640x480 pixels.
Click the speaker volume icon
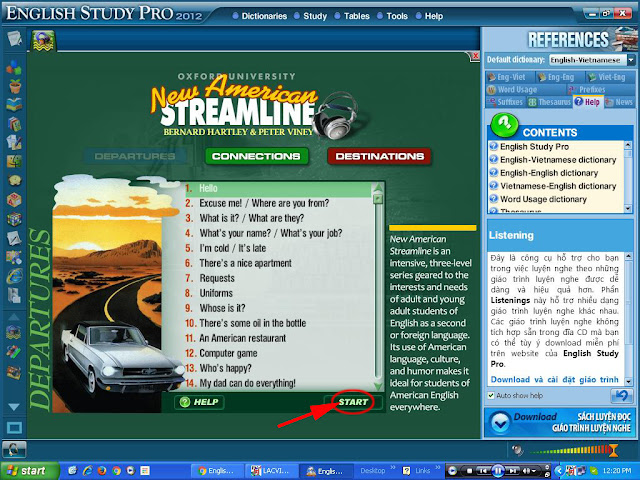click(518, 450)
